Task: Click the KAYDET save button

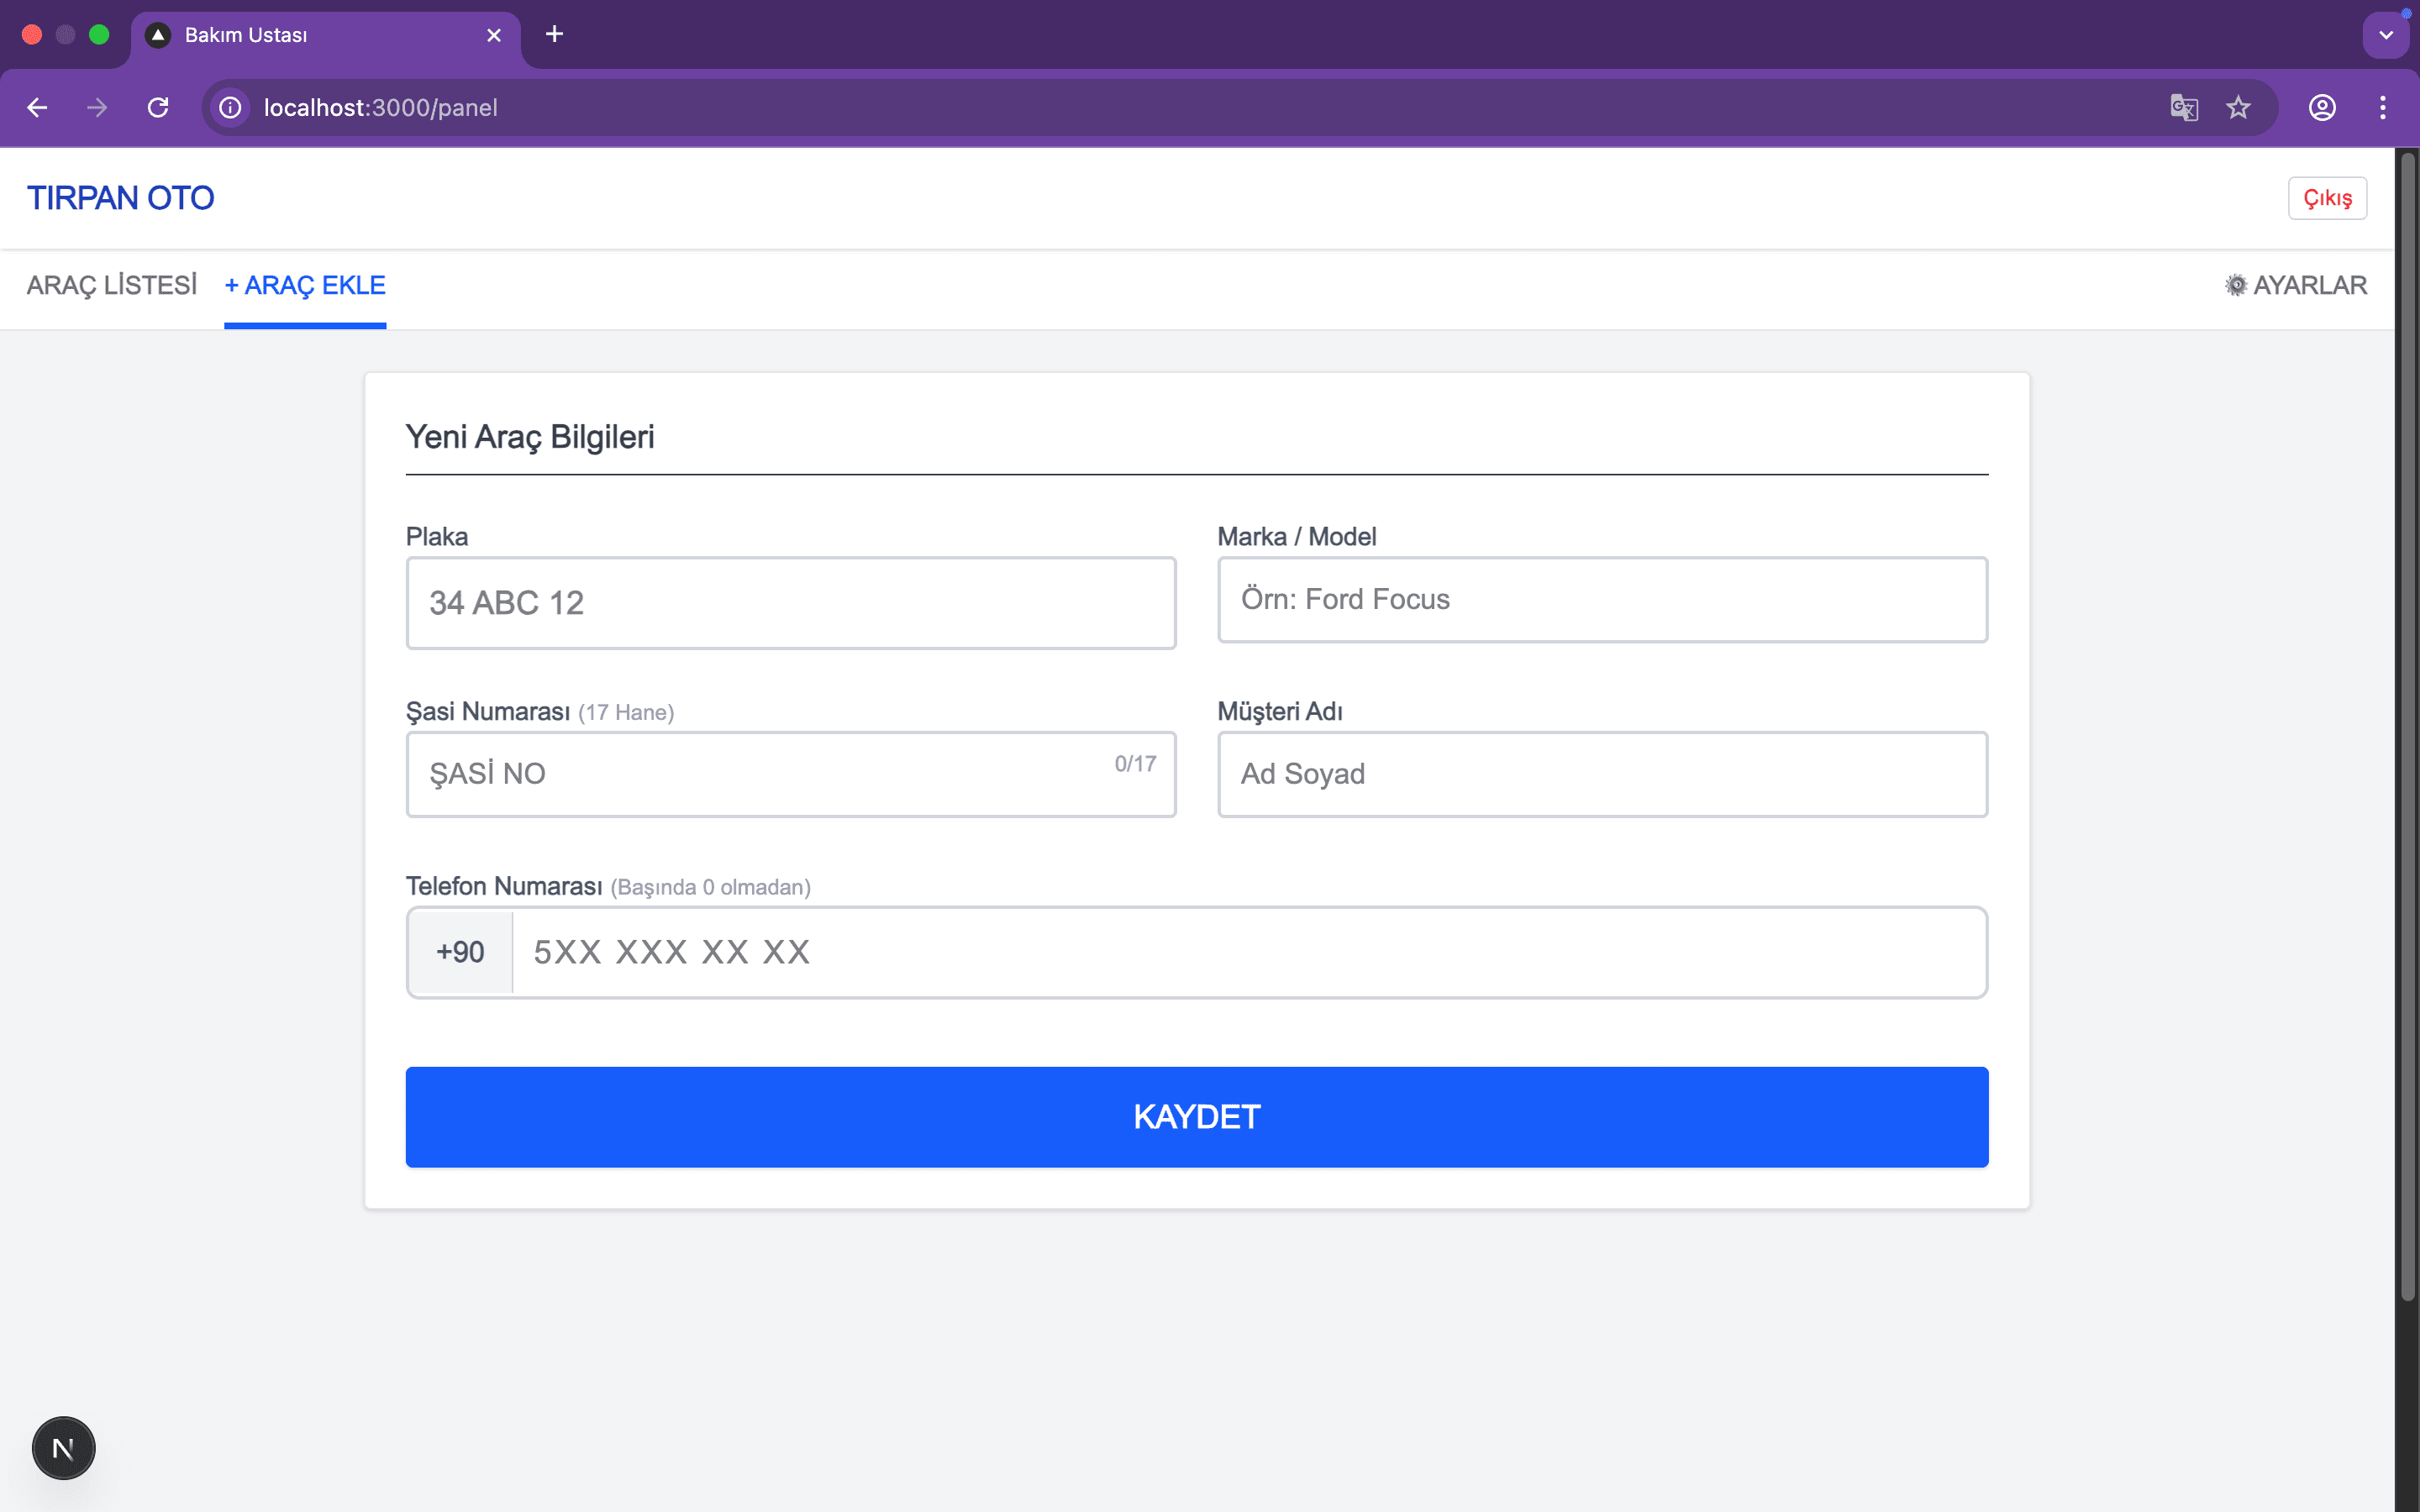Action: [1196, 1116]
